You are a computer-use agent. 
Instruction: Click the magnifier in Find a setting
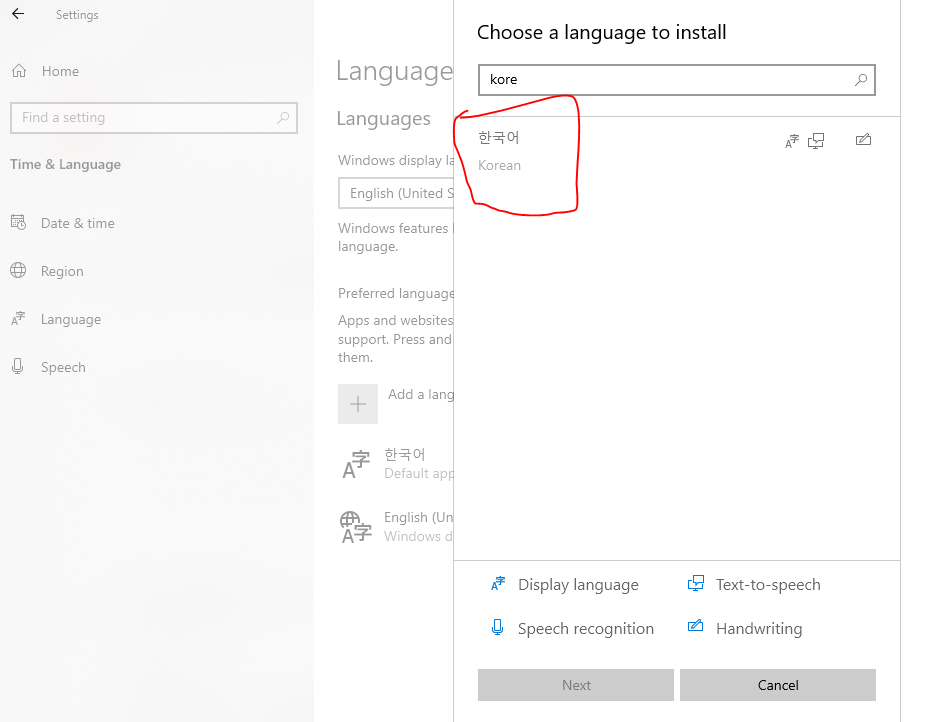pos(283,117)
